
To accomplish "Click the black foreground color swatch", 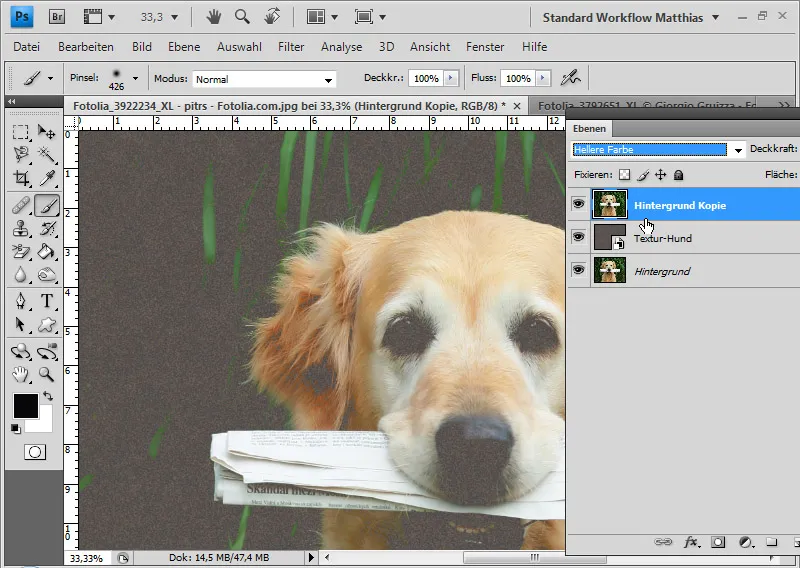I will (x=25, y=405).
